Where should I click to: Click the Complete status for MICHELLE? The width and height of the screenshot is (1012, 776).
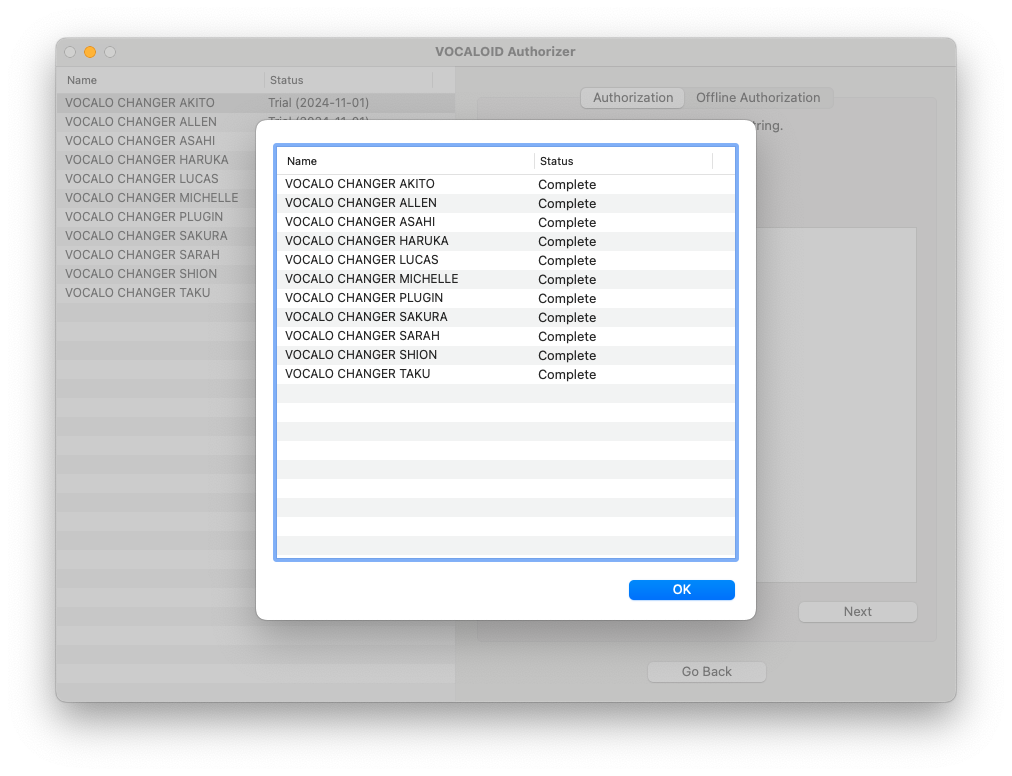[567, 280]
